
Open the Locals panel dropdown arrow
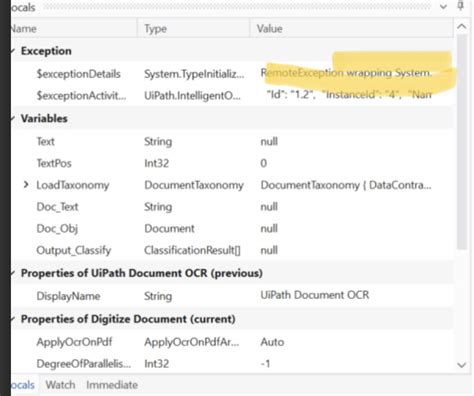(x=443, y=6)
